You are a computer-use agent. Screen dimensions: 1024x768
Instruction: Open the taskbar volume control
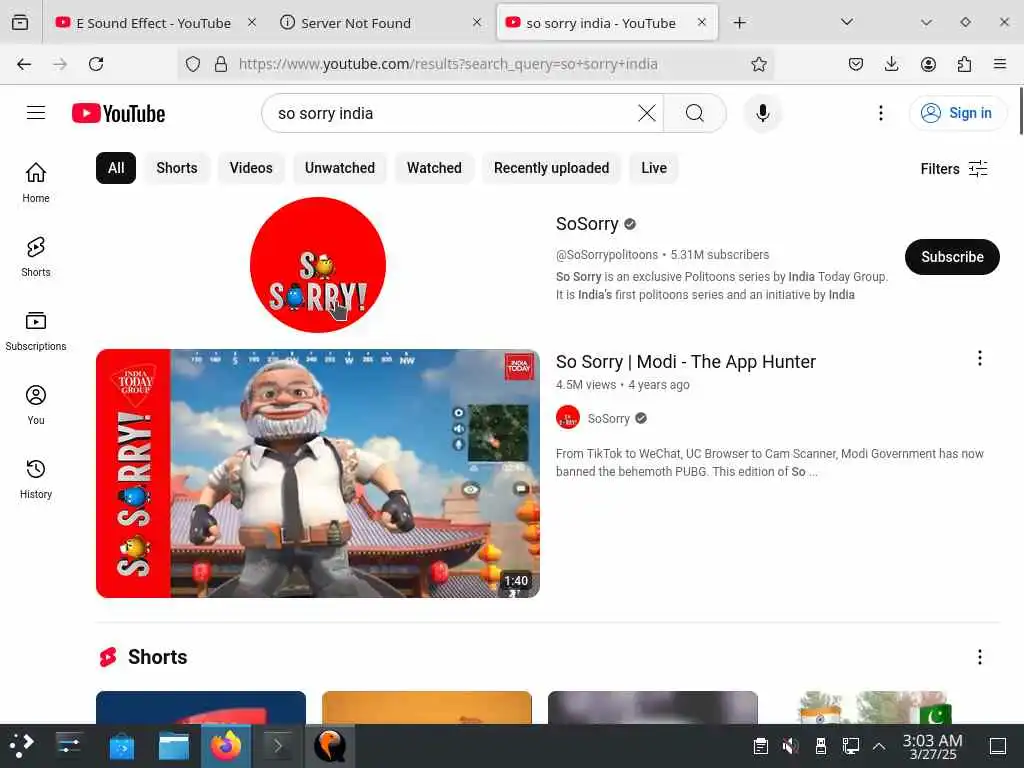[790, 746]
